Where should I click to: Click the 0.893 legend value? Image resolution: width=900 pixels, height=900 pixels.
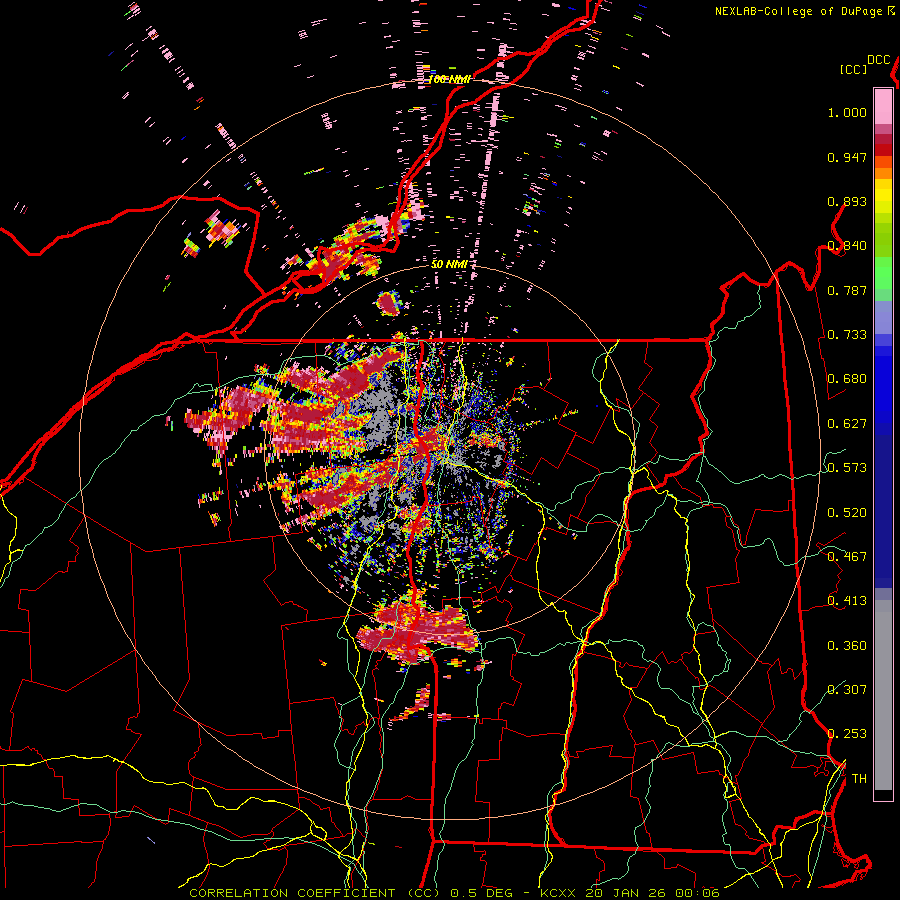(847, 201)
